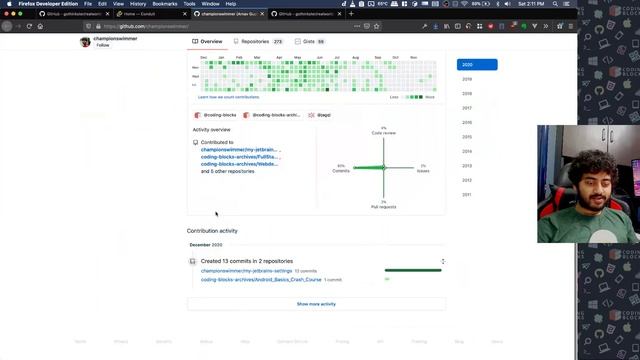Expand the contribution activity fold icon
The image size is (640, 360).
click(443, 261)
